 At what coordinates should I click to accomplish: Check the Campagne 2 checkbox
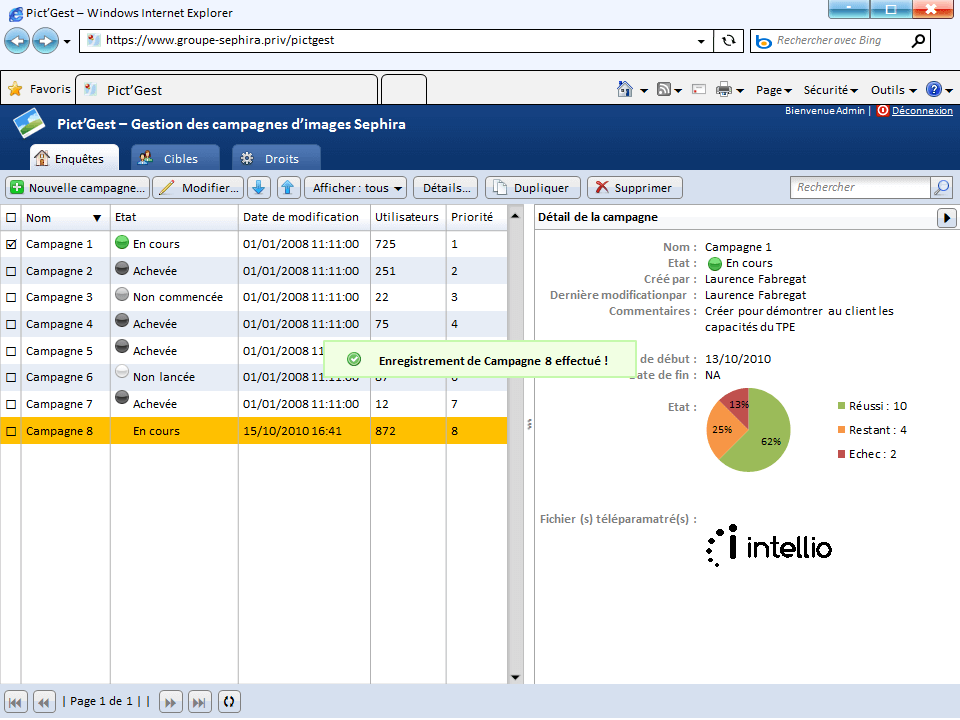[11, 271]
